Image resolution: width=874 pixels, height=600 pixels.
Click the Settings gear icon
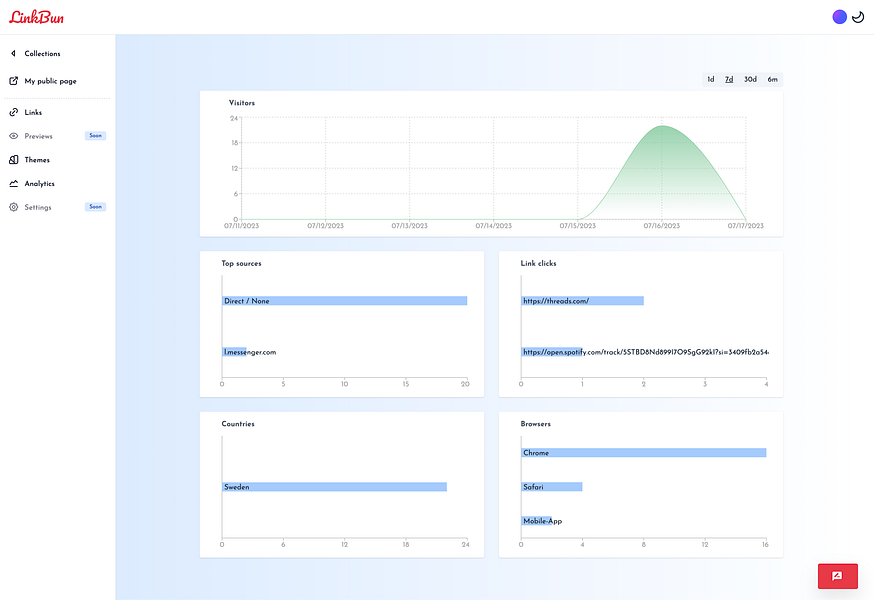click(x=13, y=207)
